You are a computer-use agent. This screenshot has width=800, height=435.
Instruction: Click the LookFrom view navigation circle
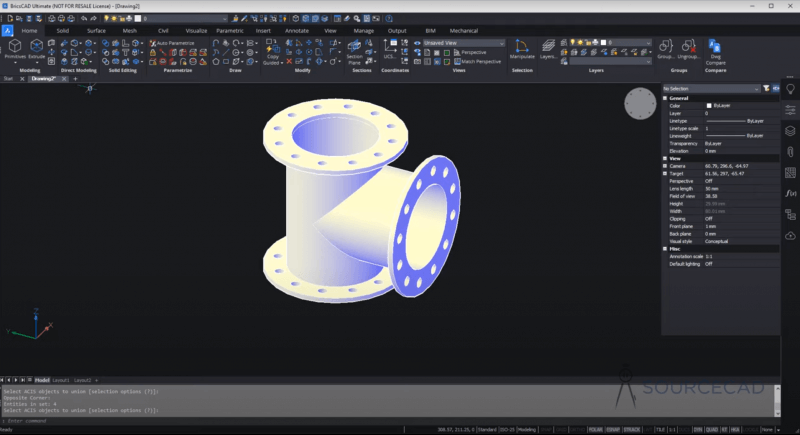click(x=640, y=104)
